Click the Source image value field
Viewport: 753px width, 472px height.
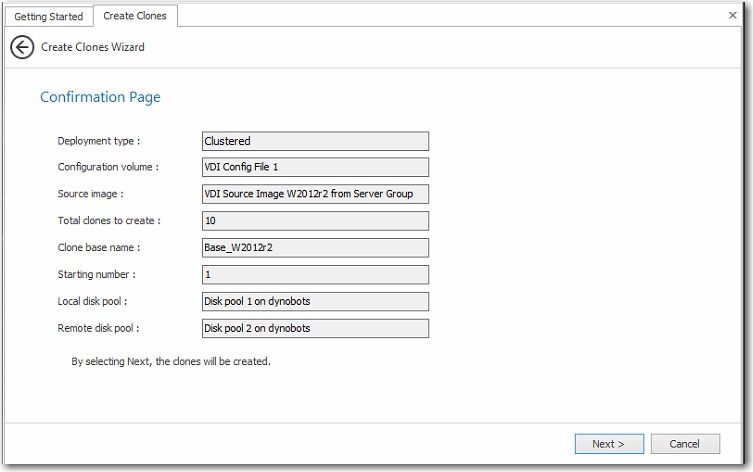[x=315, y=194]
